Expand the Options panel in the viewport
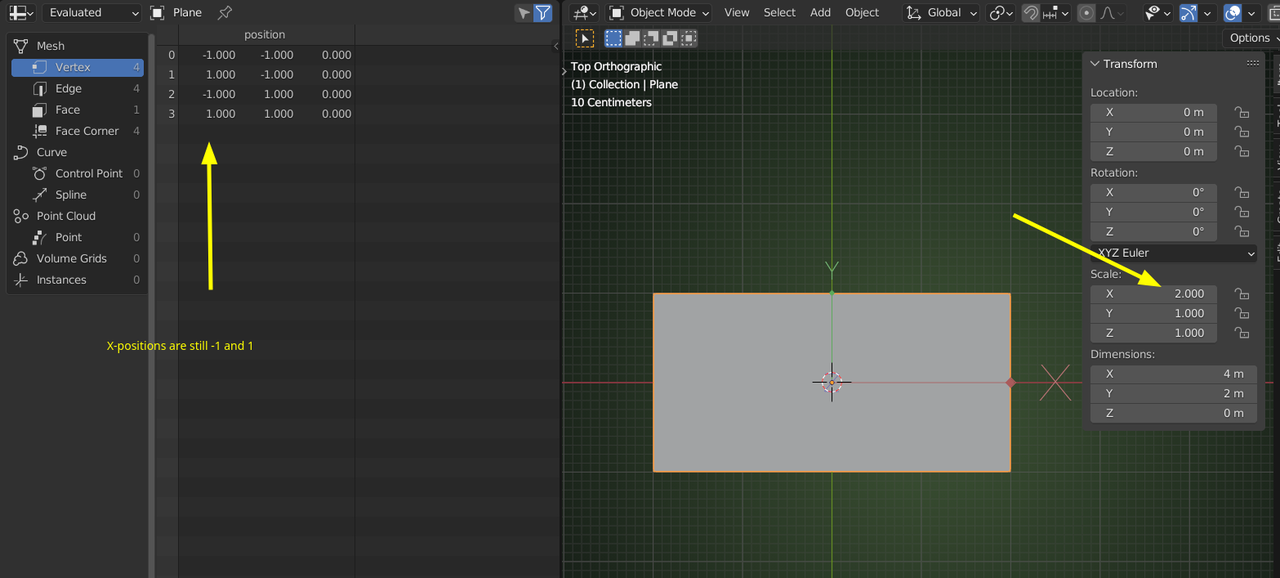Viewport: 1280px width, 578px height. [x=1249, y=37]
